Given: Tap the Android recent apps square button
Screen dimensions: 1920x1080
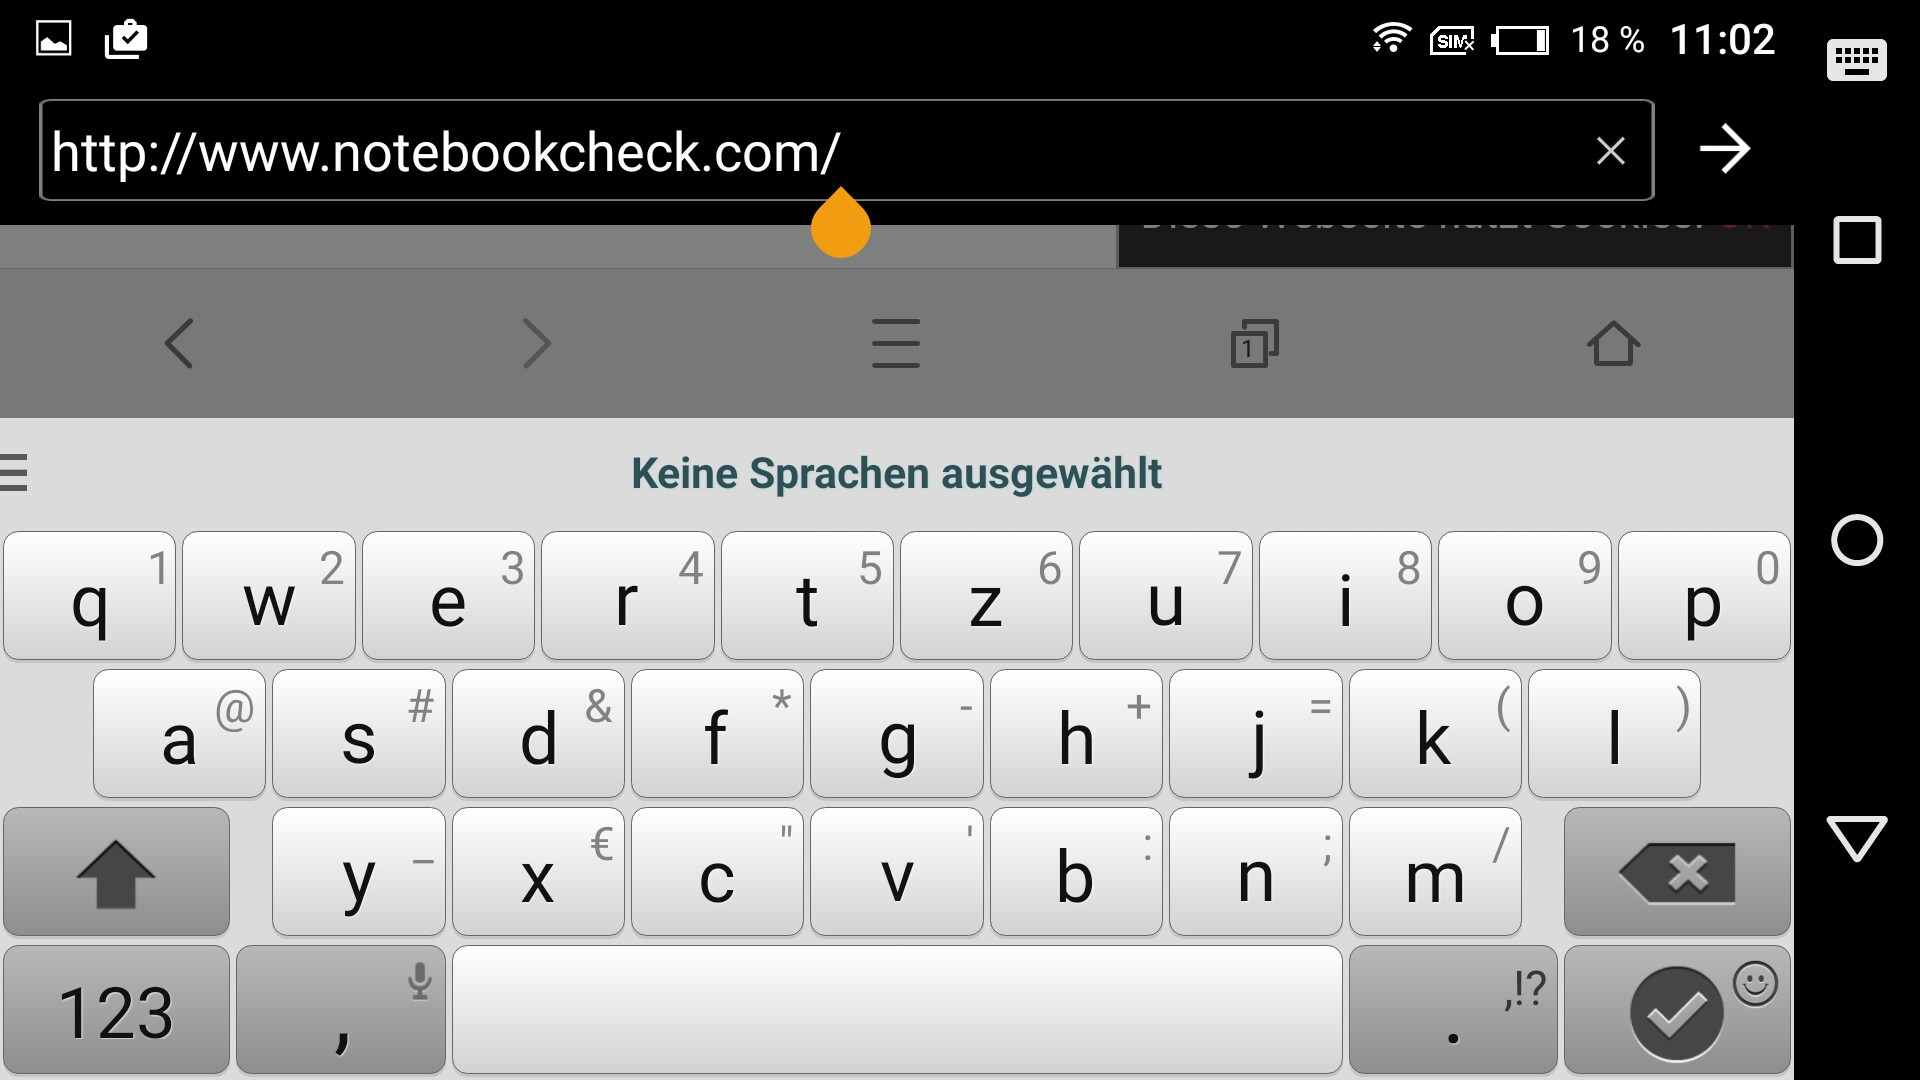Looking at the screenshot, I should [1857, 240].
